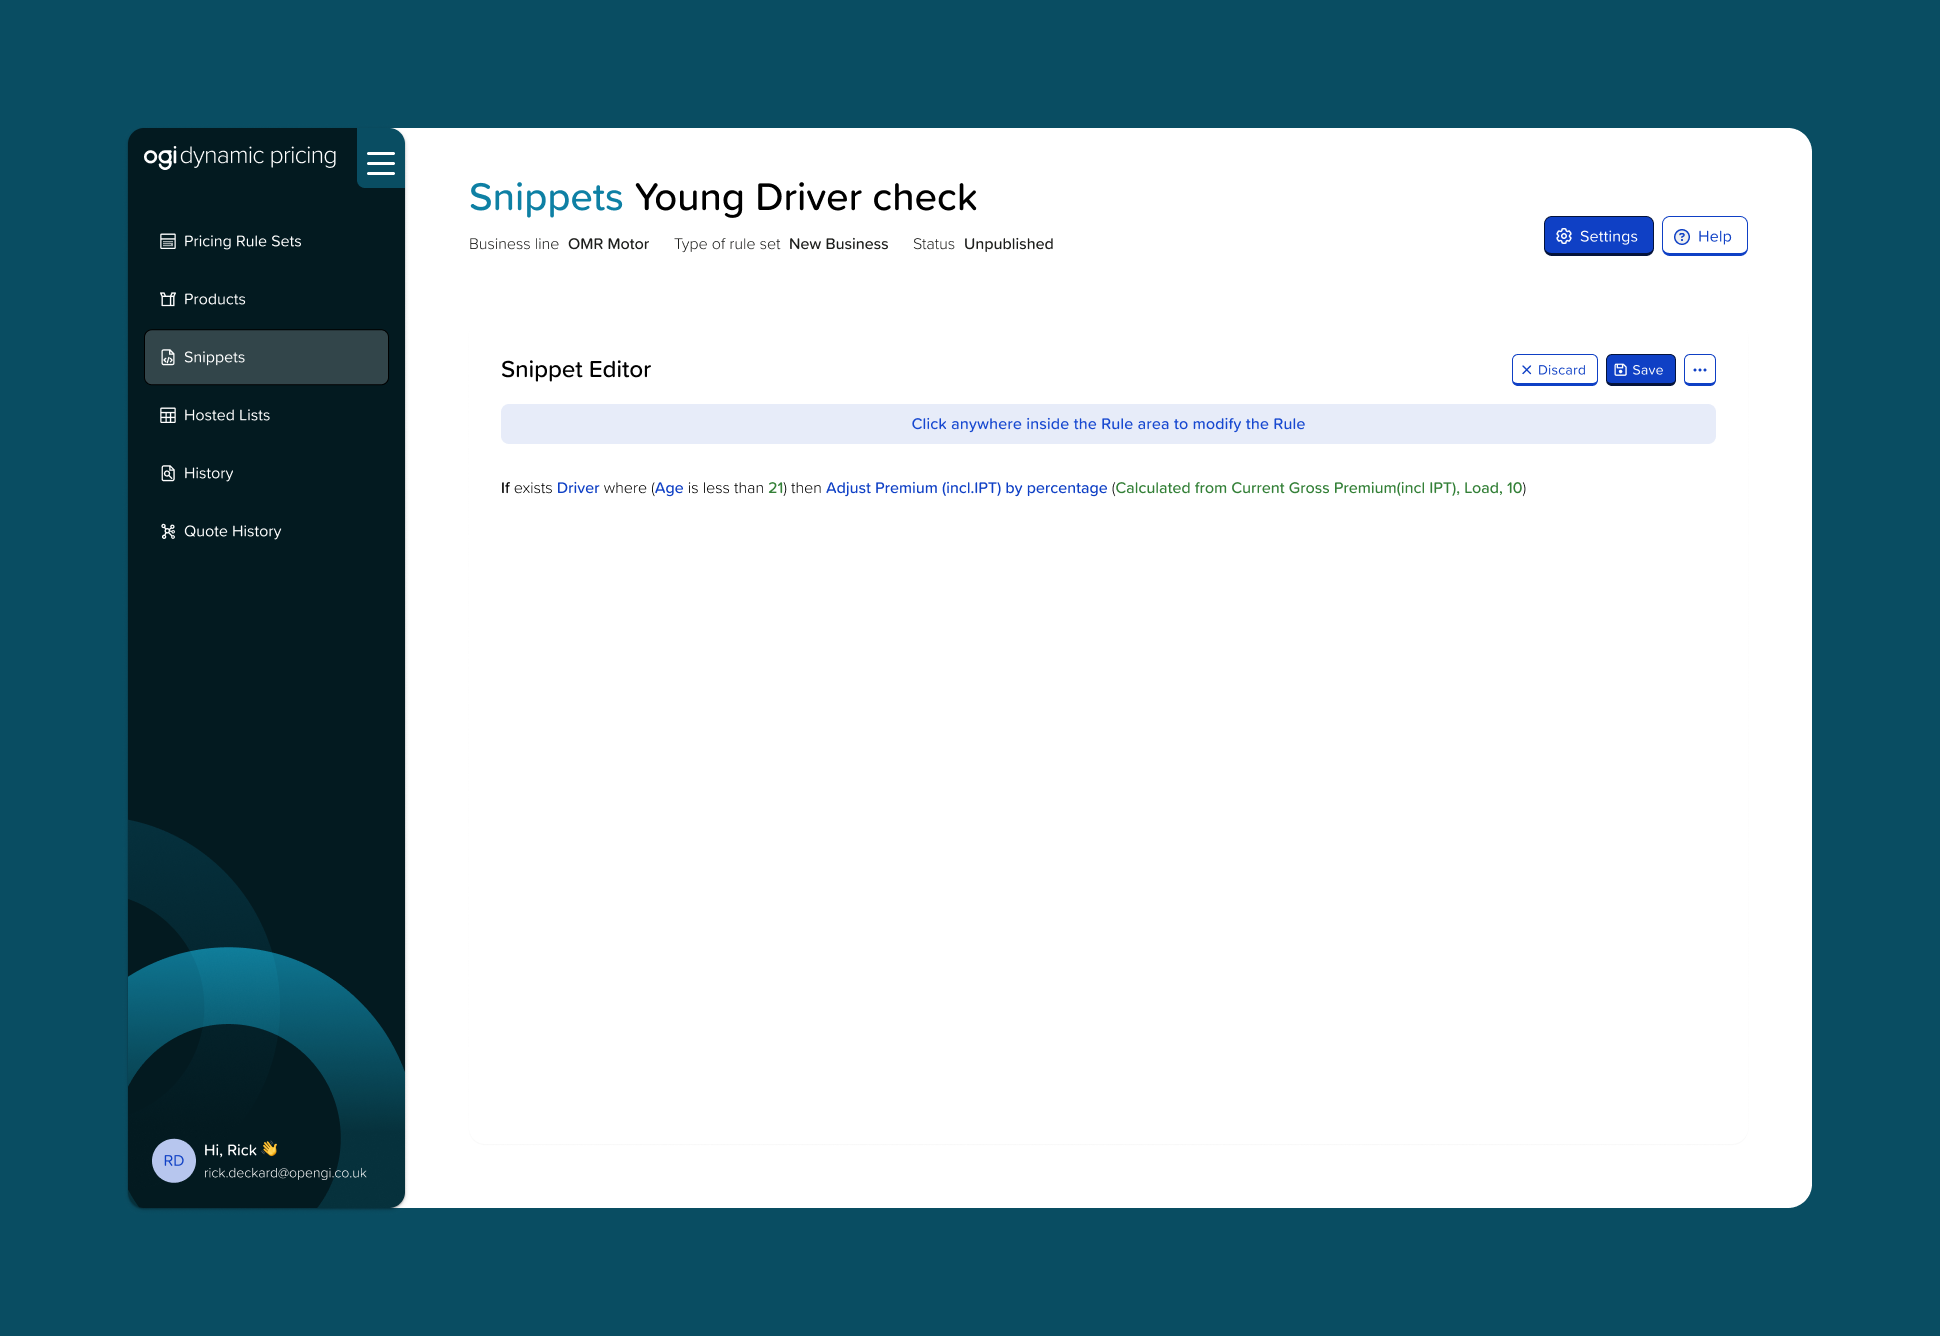Discard snippet changes
This screenshot has height=1336, width=1940.
(1554, 370)
